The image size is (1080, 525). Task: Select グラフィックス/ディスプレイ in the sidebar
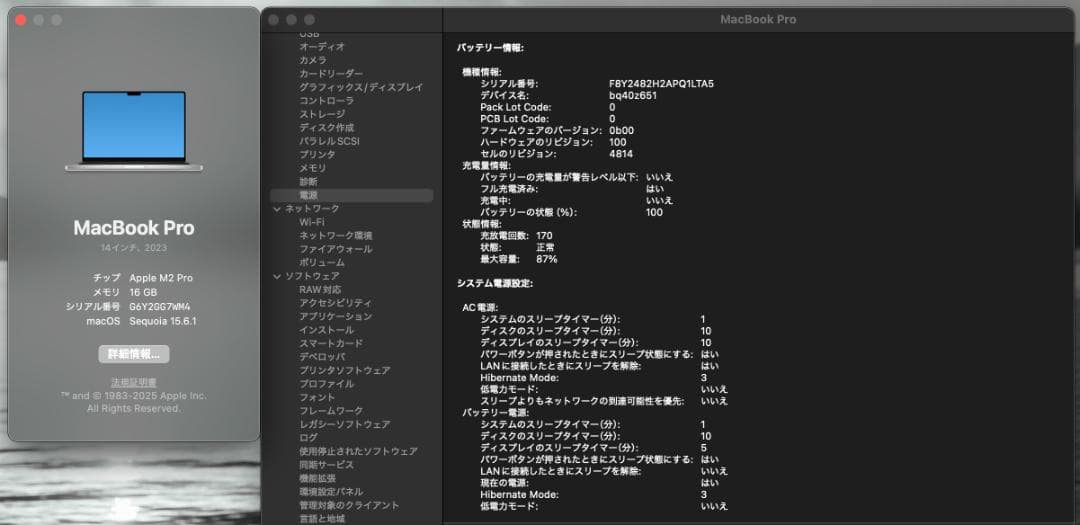pyautogui.click(x=361, y=88)
